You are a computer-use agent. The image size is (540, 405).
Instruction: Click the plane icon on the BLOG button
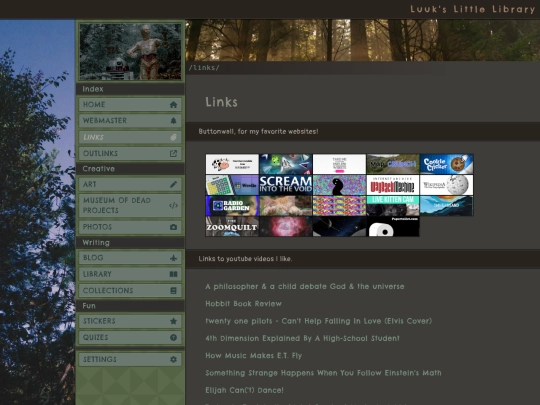[173, 258]
